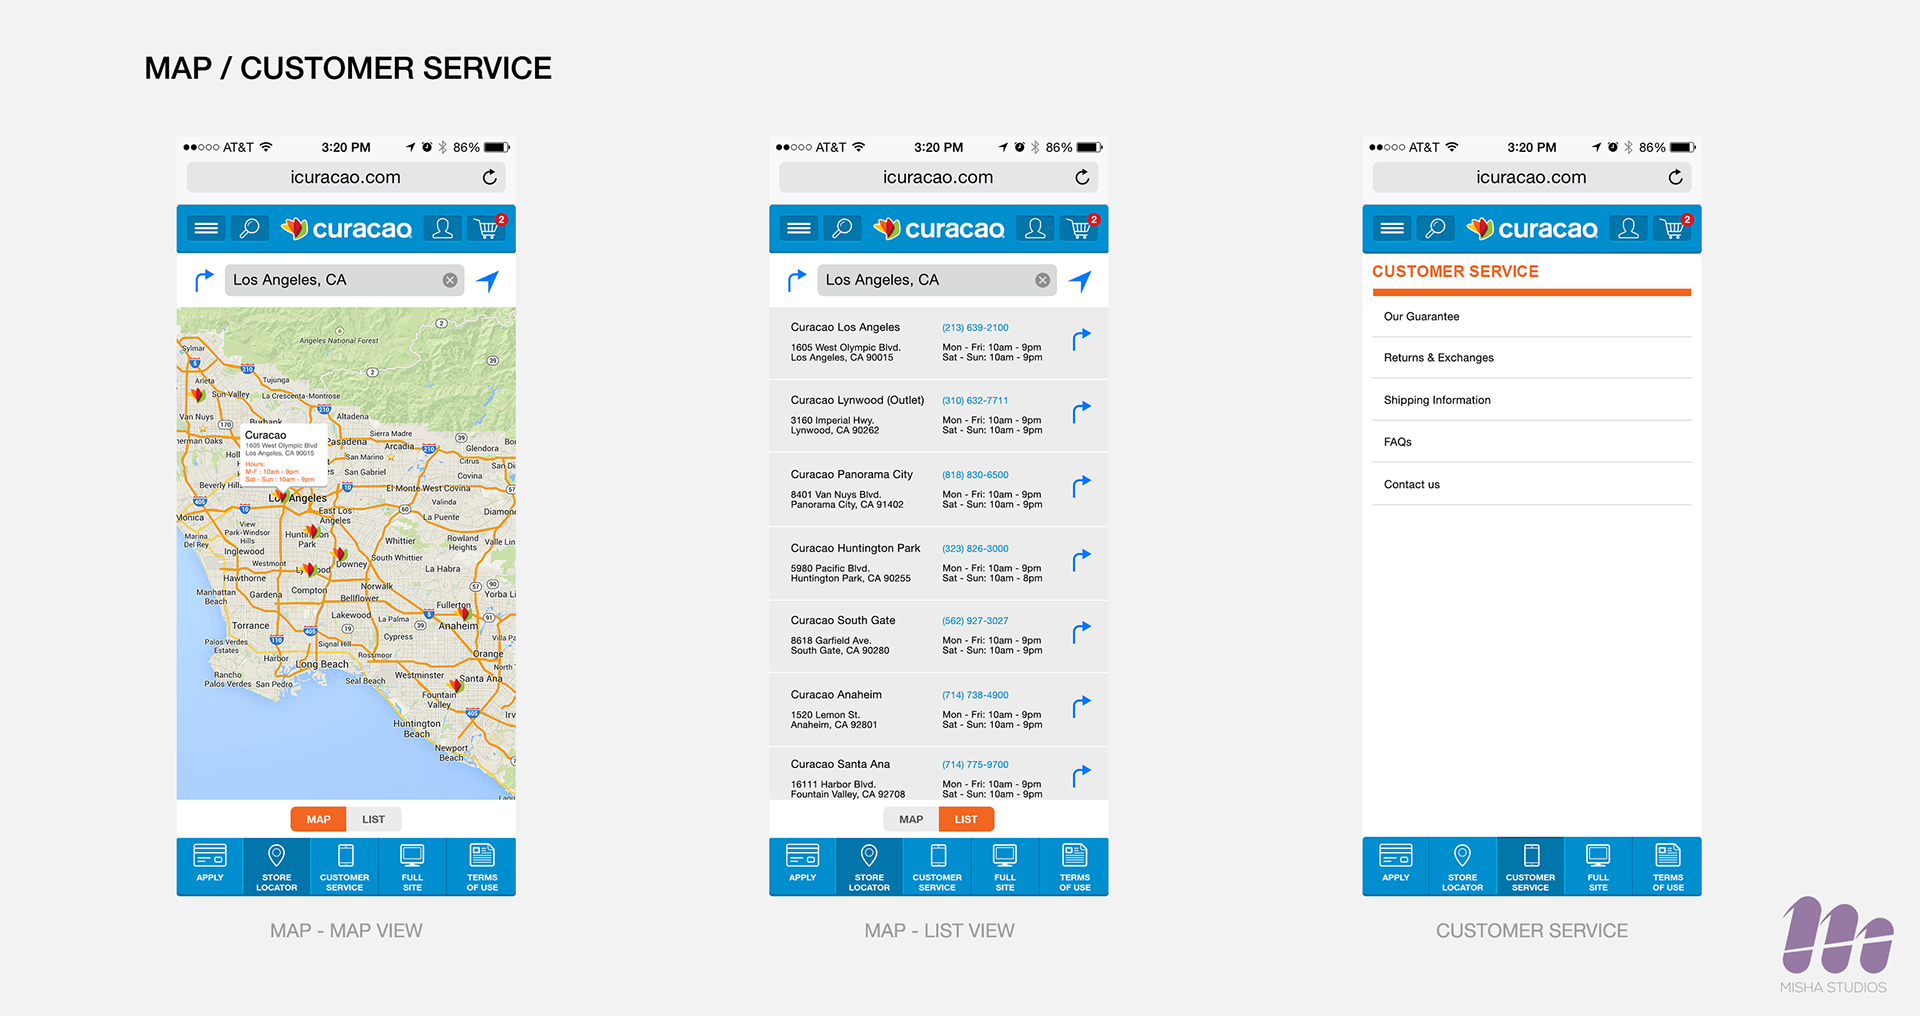Tap Curacao logo in Customer Service screen
Viewport: 1920px width, 1016px height.
point(1532,229)
